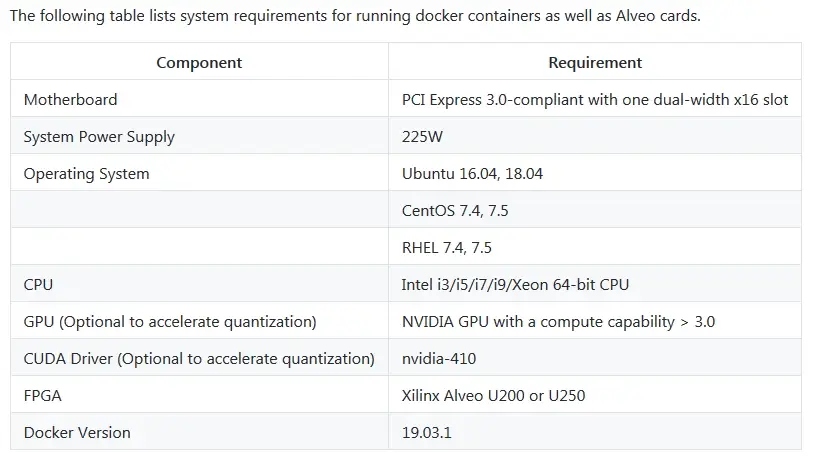The image size is (818, 463).
Task: Click the Docker Version row label
Action: 77,432
